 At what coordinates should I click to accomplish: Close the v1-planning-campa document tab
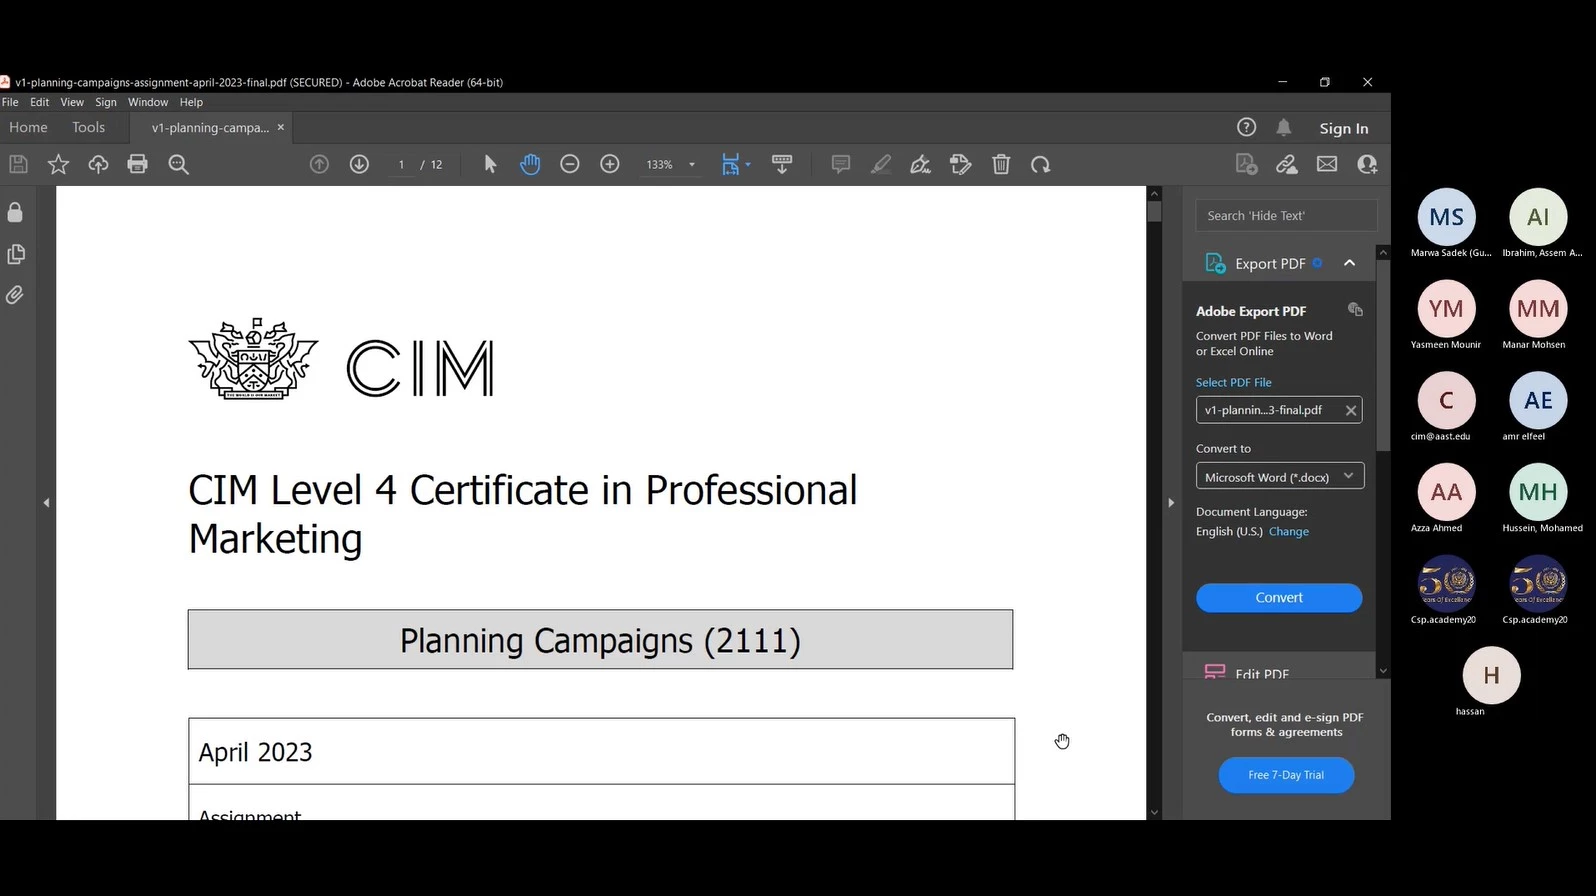pos(281,127)
